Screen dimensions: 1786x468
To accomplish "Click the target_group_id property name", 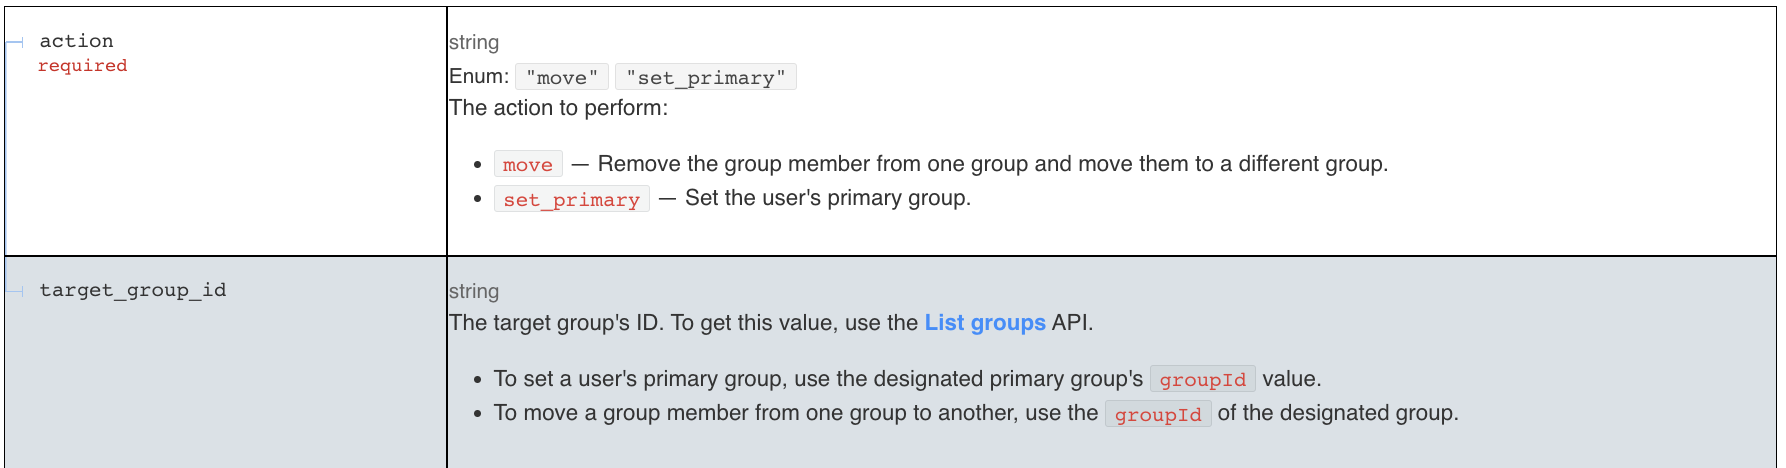I will [133, 290].
